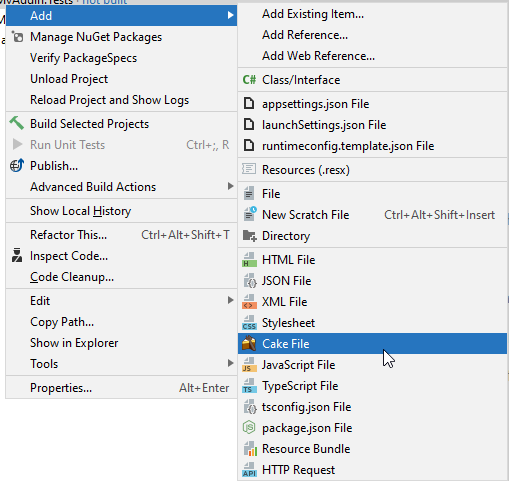Select Build Selected Projects
Image resolution: width=509 pixels, height=481 pixels.
(121, 124)
